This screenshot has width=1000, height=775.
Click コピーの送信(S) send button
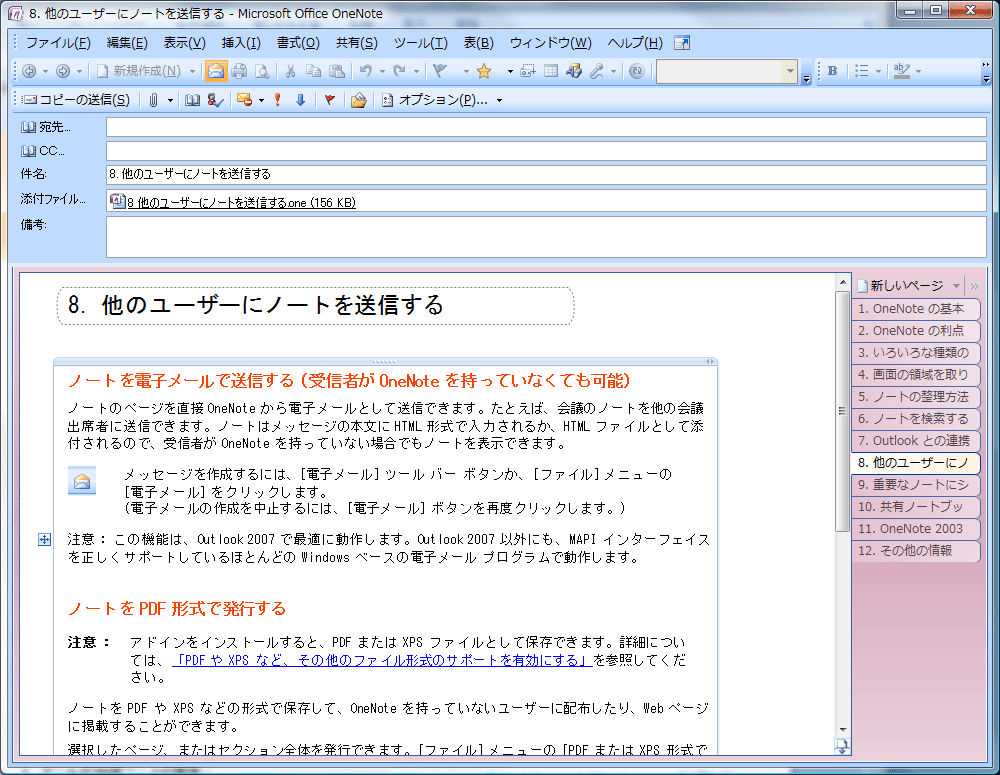click(76, 100)
